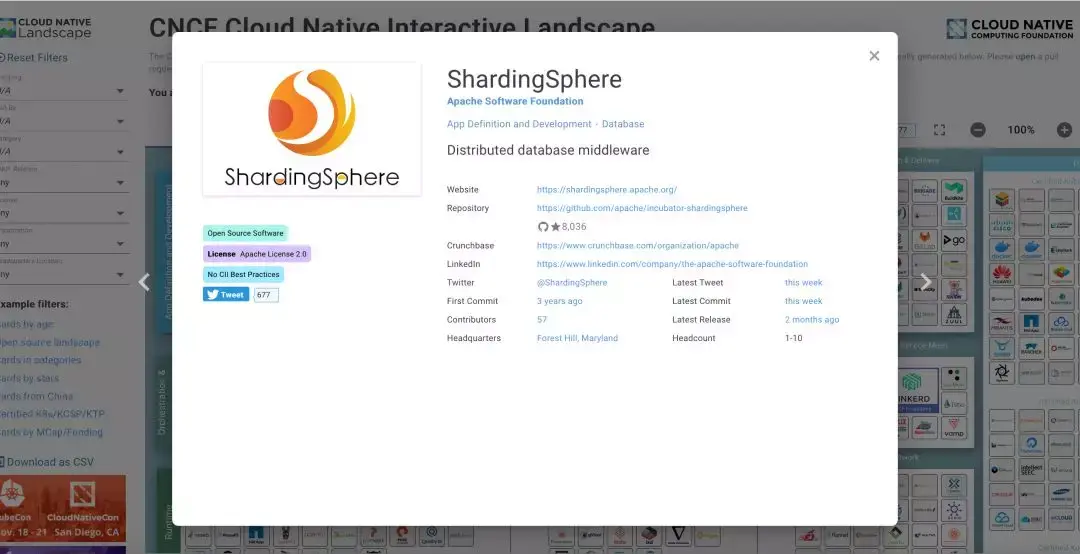Open the 'Cards by age' example filter

[x=27, y=325]
